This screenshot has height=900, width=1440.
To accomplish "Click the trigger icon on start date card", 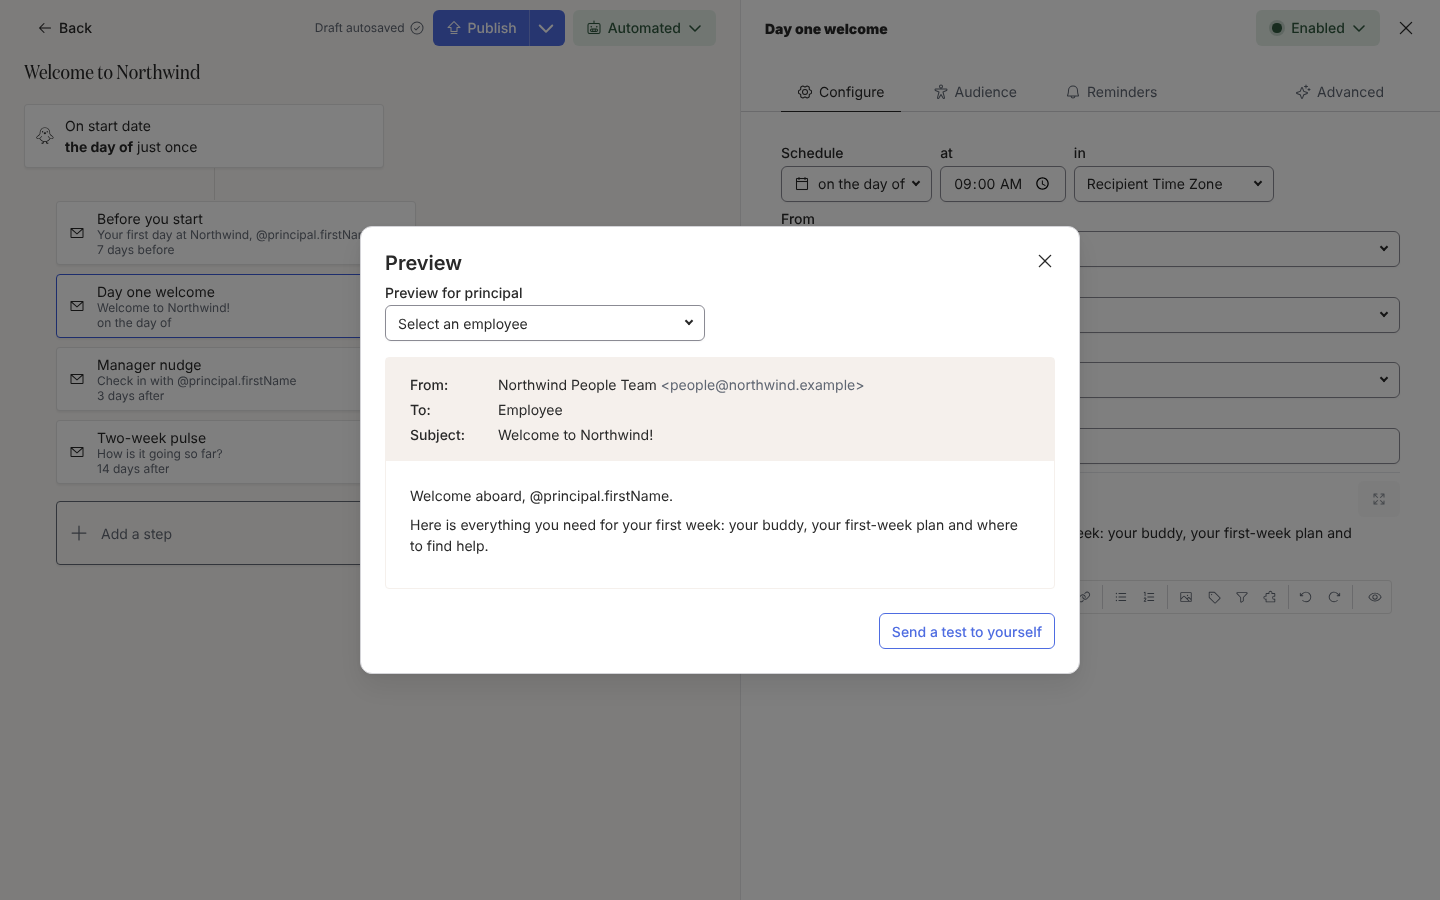I will click(45, 136).
